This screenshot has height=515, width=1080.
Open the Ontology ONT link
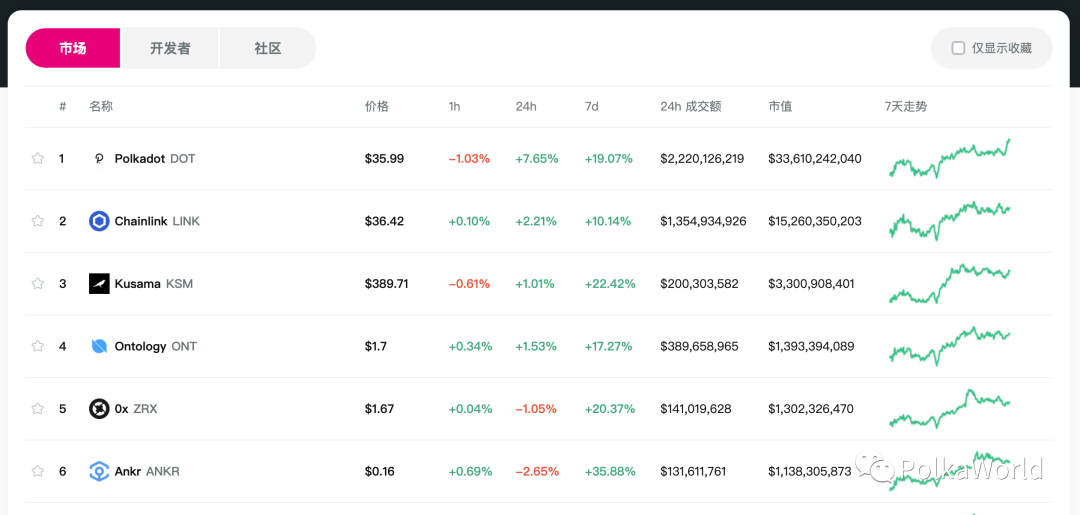pyautogui.click(x=156, y=346)
